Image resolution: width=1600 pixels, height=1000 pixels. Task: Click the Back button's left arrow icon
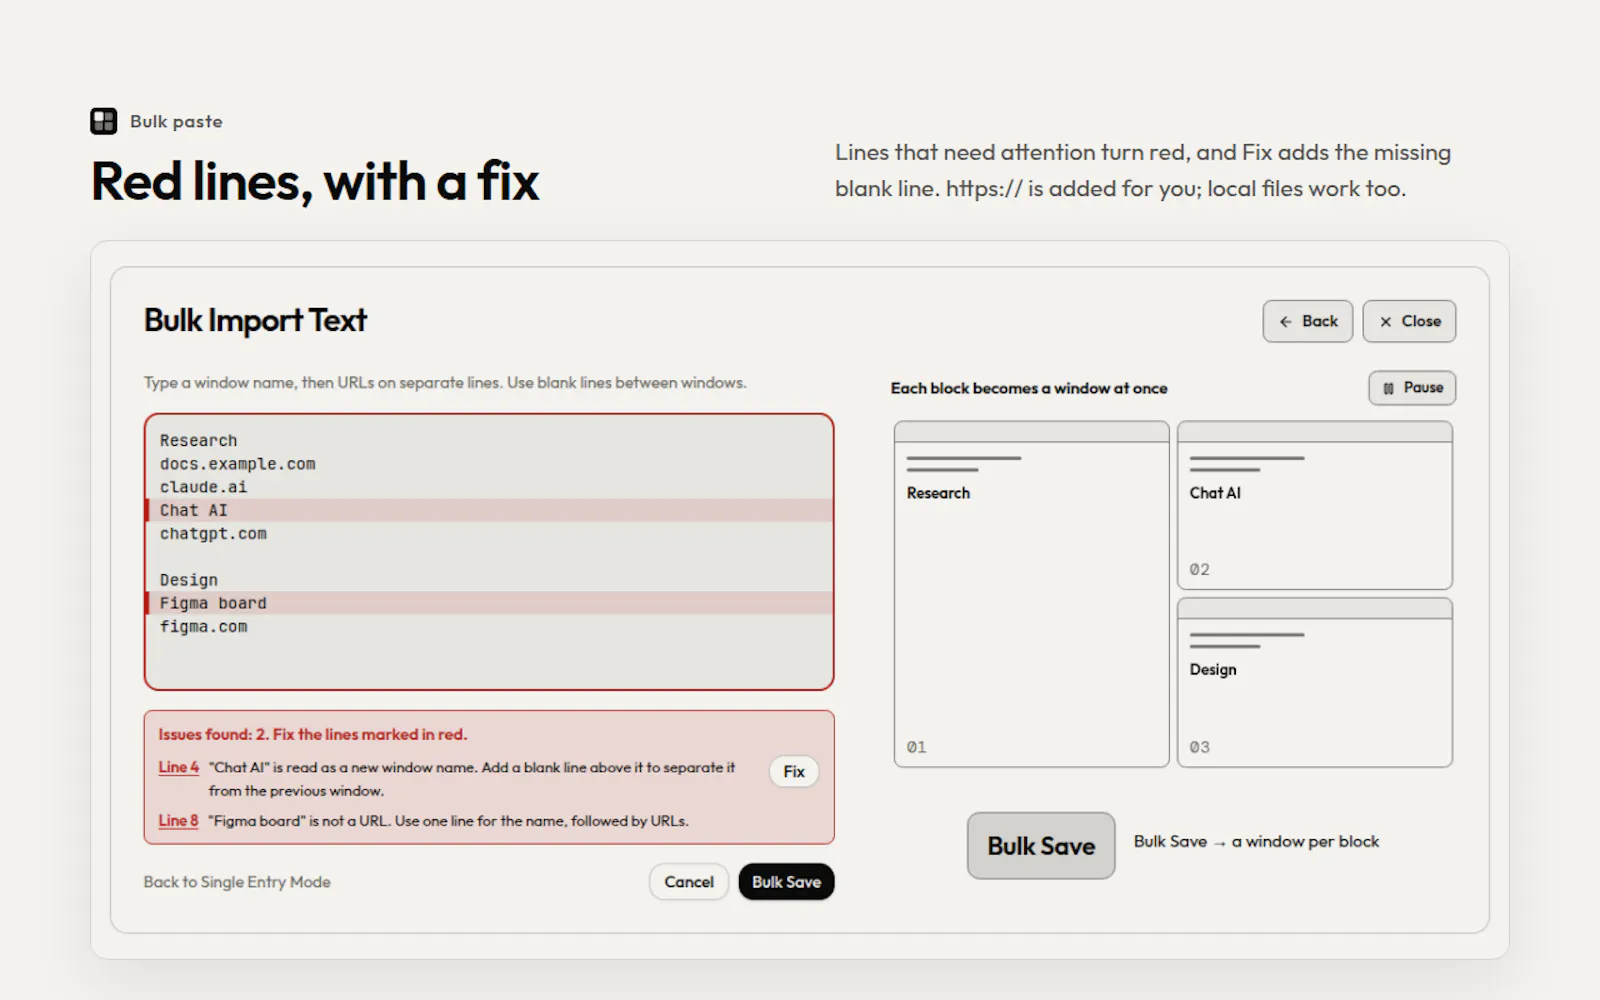1285,322
